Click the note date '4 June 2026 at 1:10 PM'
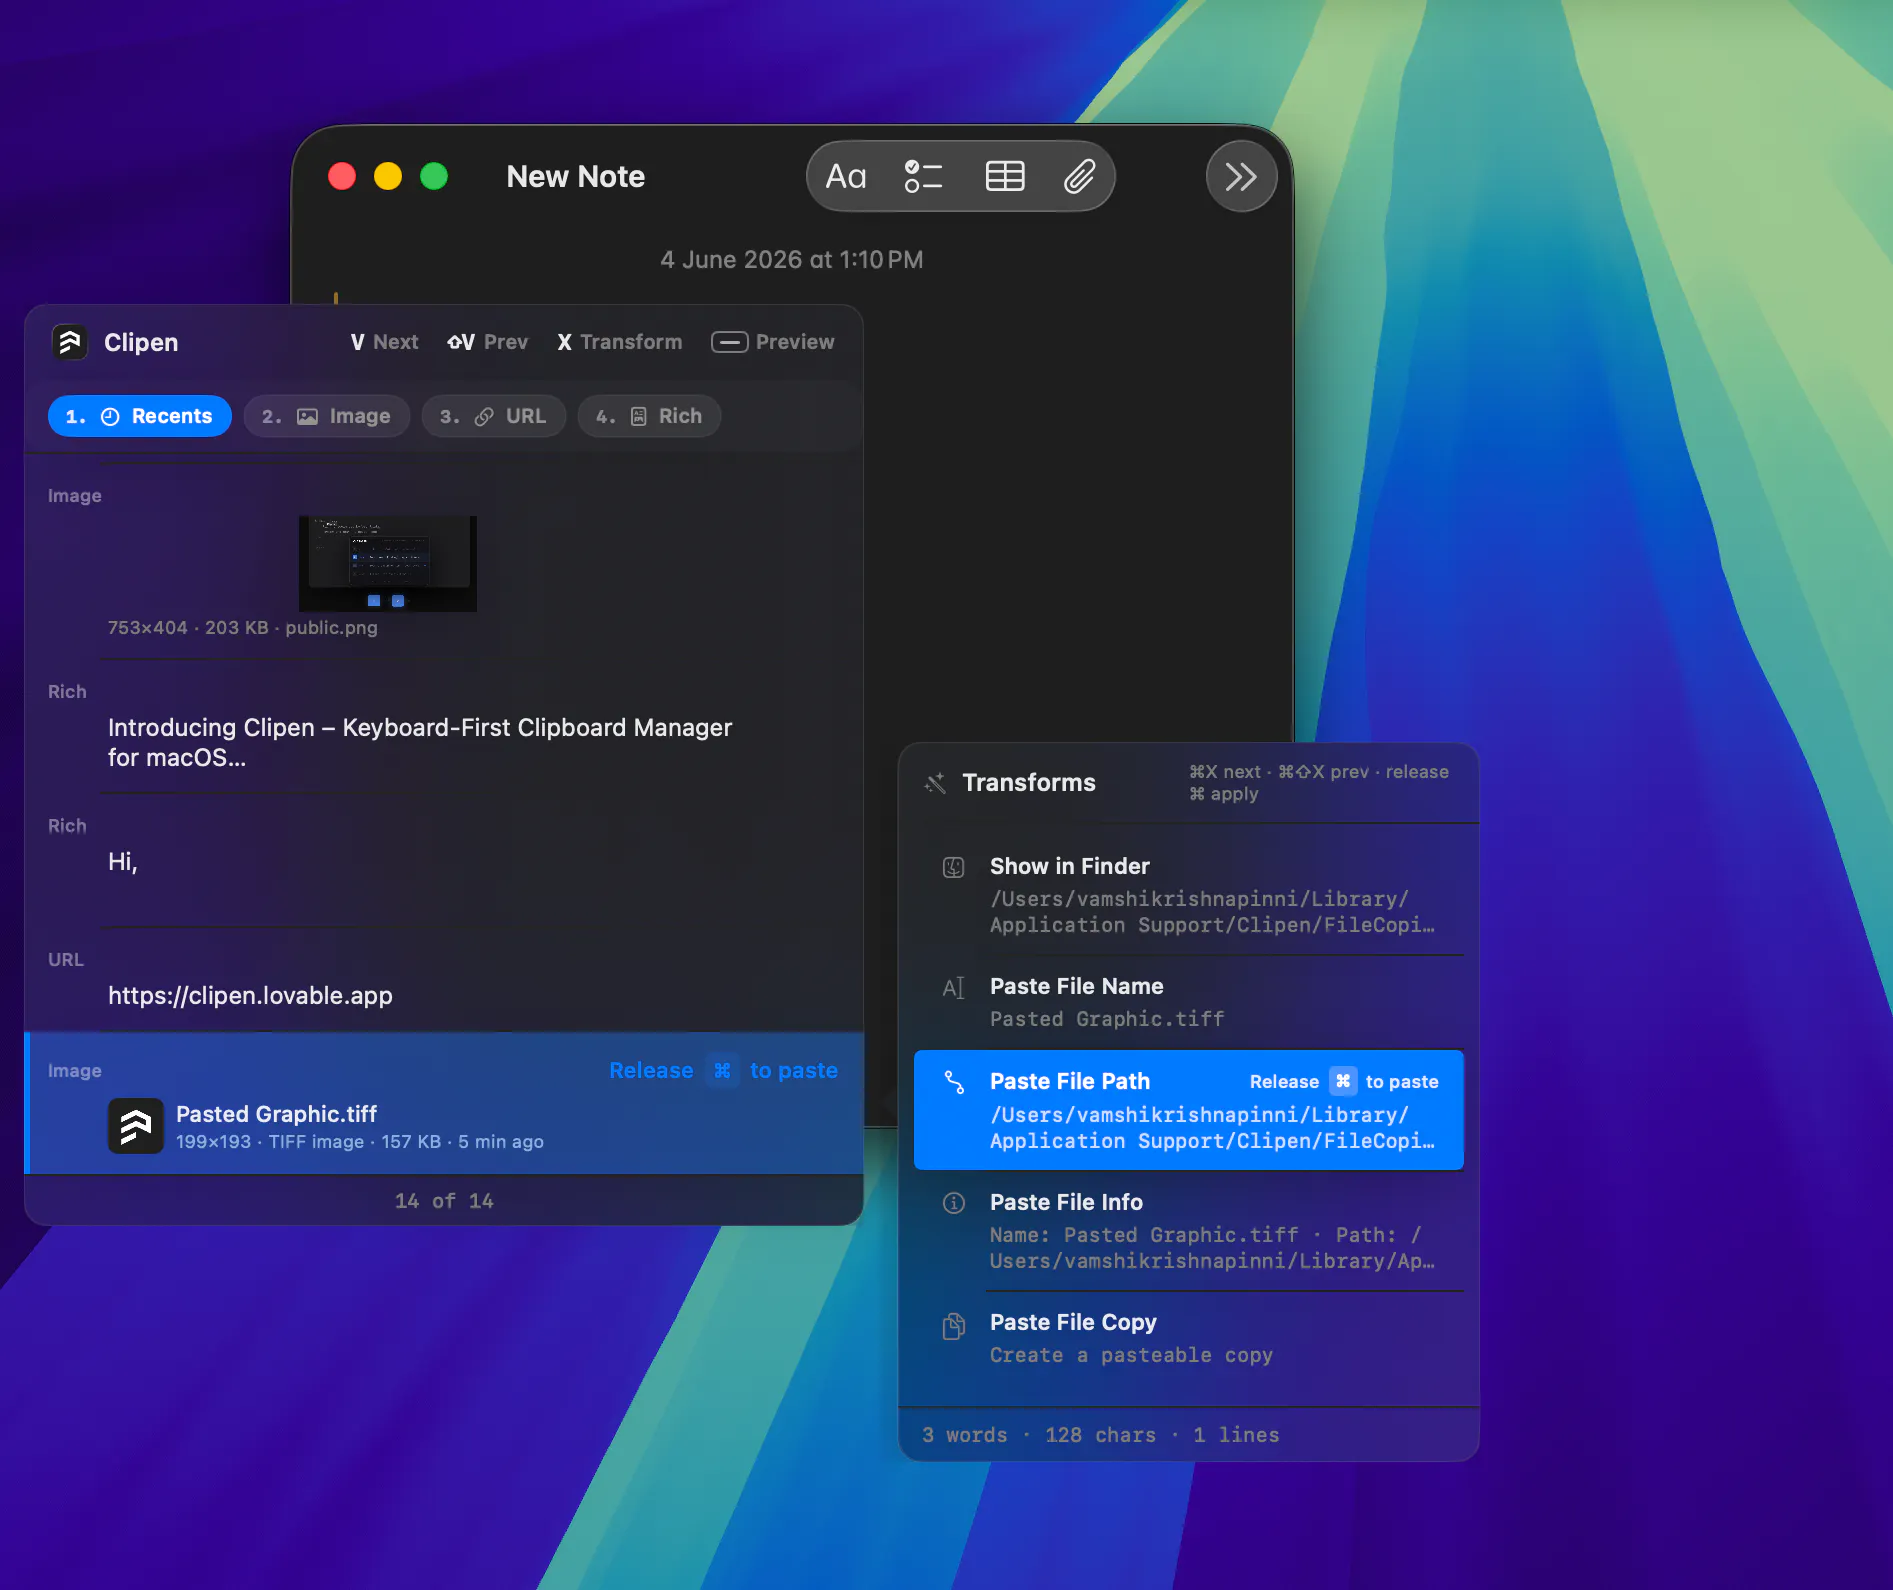1893x1590 pixels. coord(792,260)
